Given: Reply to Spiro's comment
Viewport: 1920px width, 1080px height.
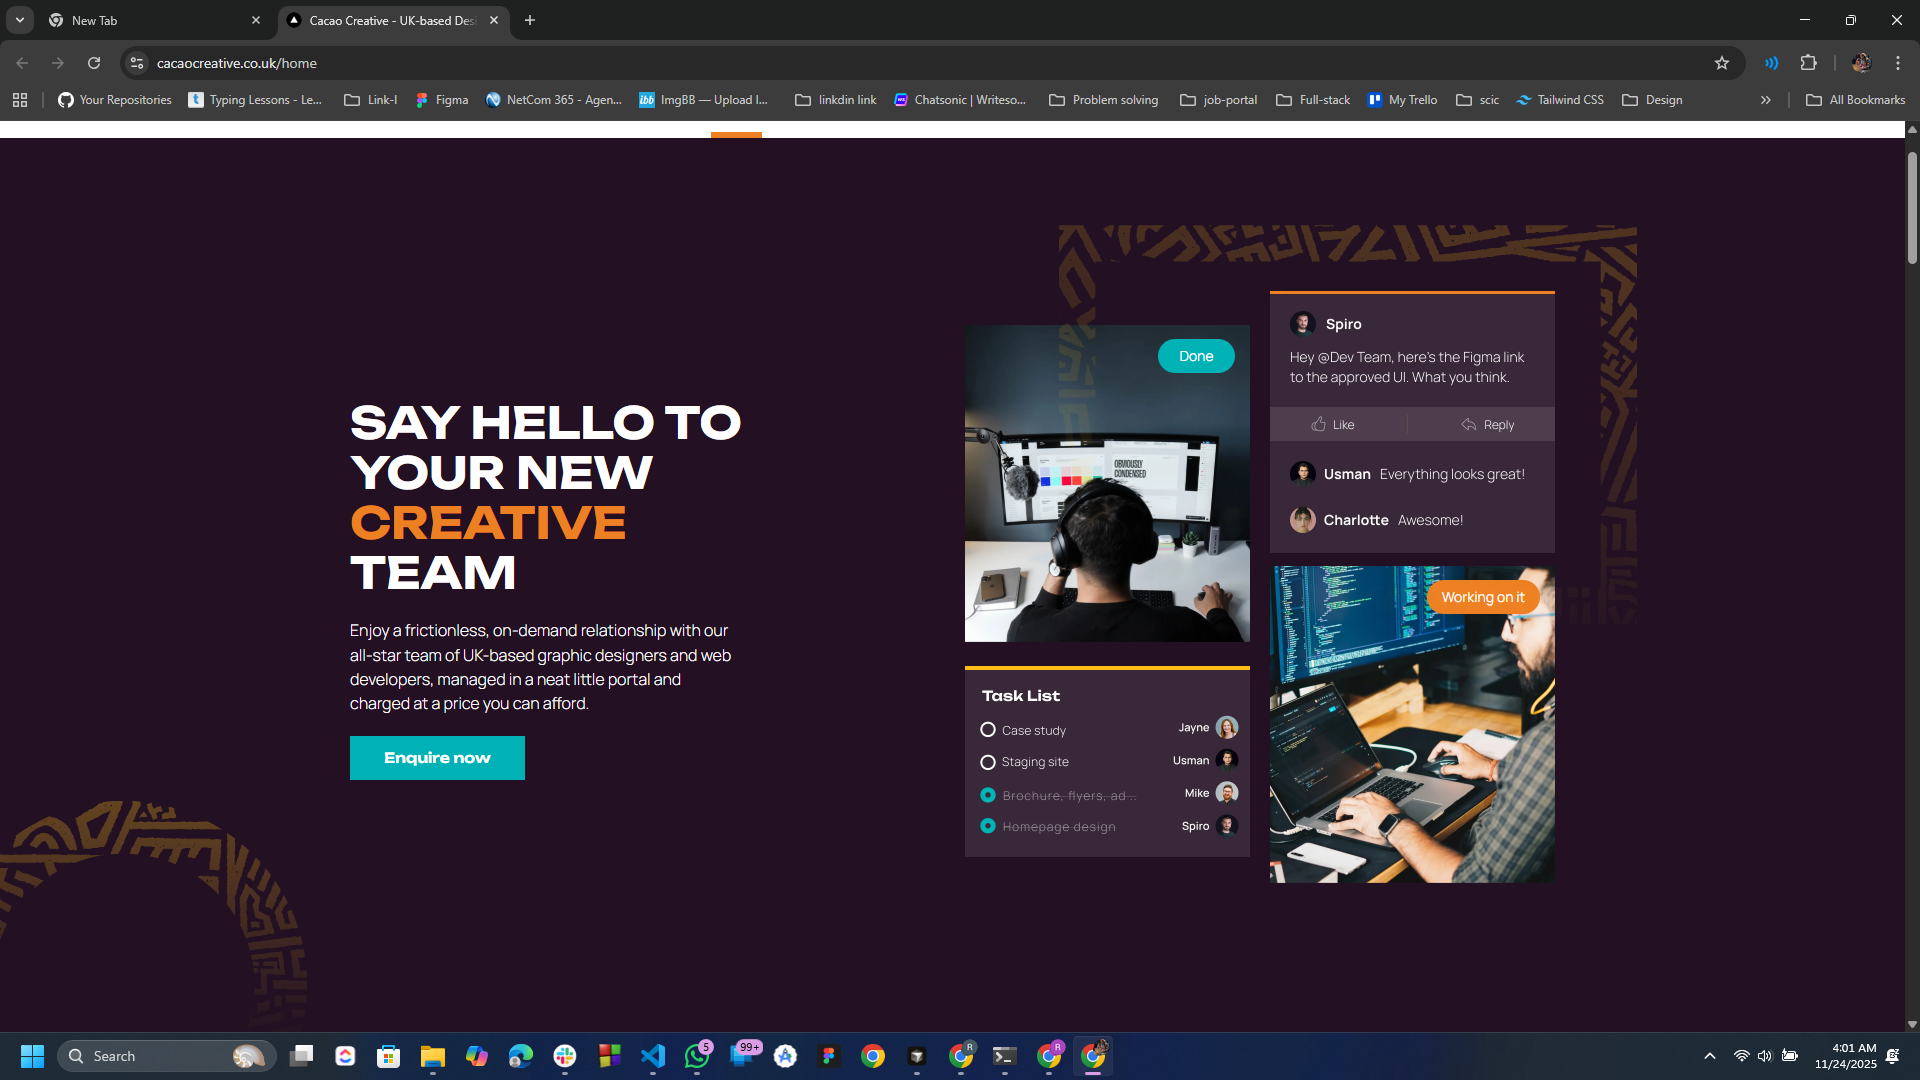Looking at the screenshot, I should [1489, 424].
